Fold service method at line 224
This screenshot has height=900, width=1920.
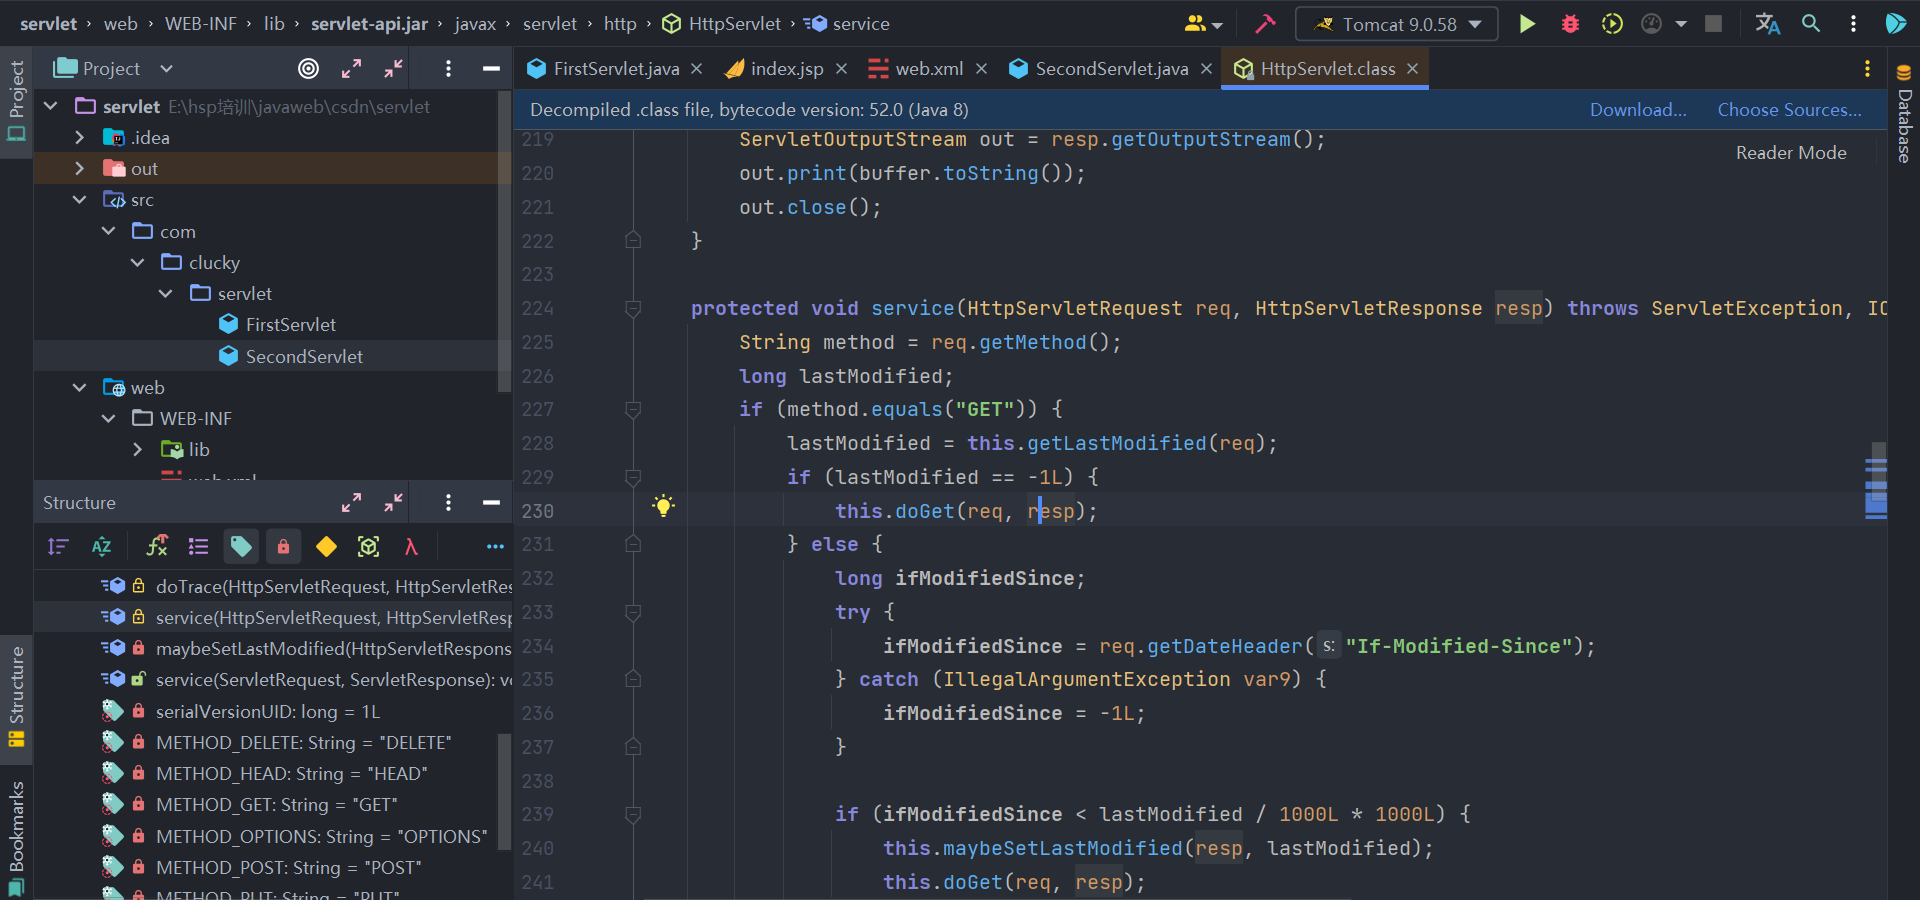633,308
